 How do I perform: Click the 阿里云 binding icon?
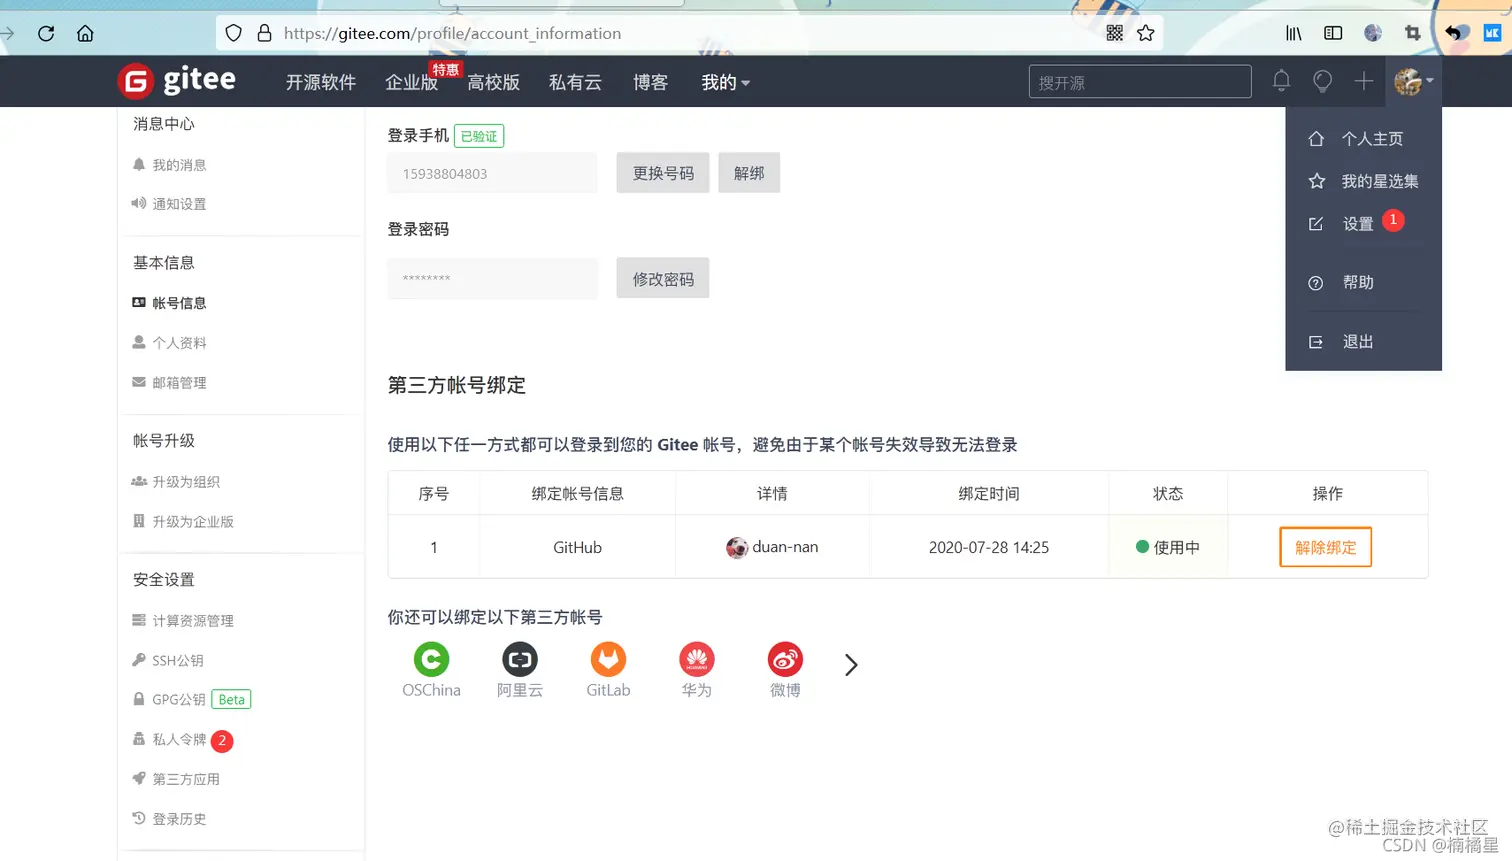tap(519, 660)
